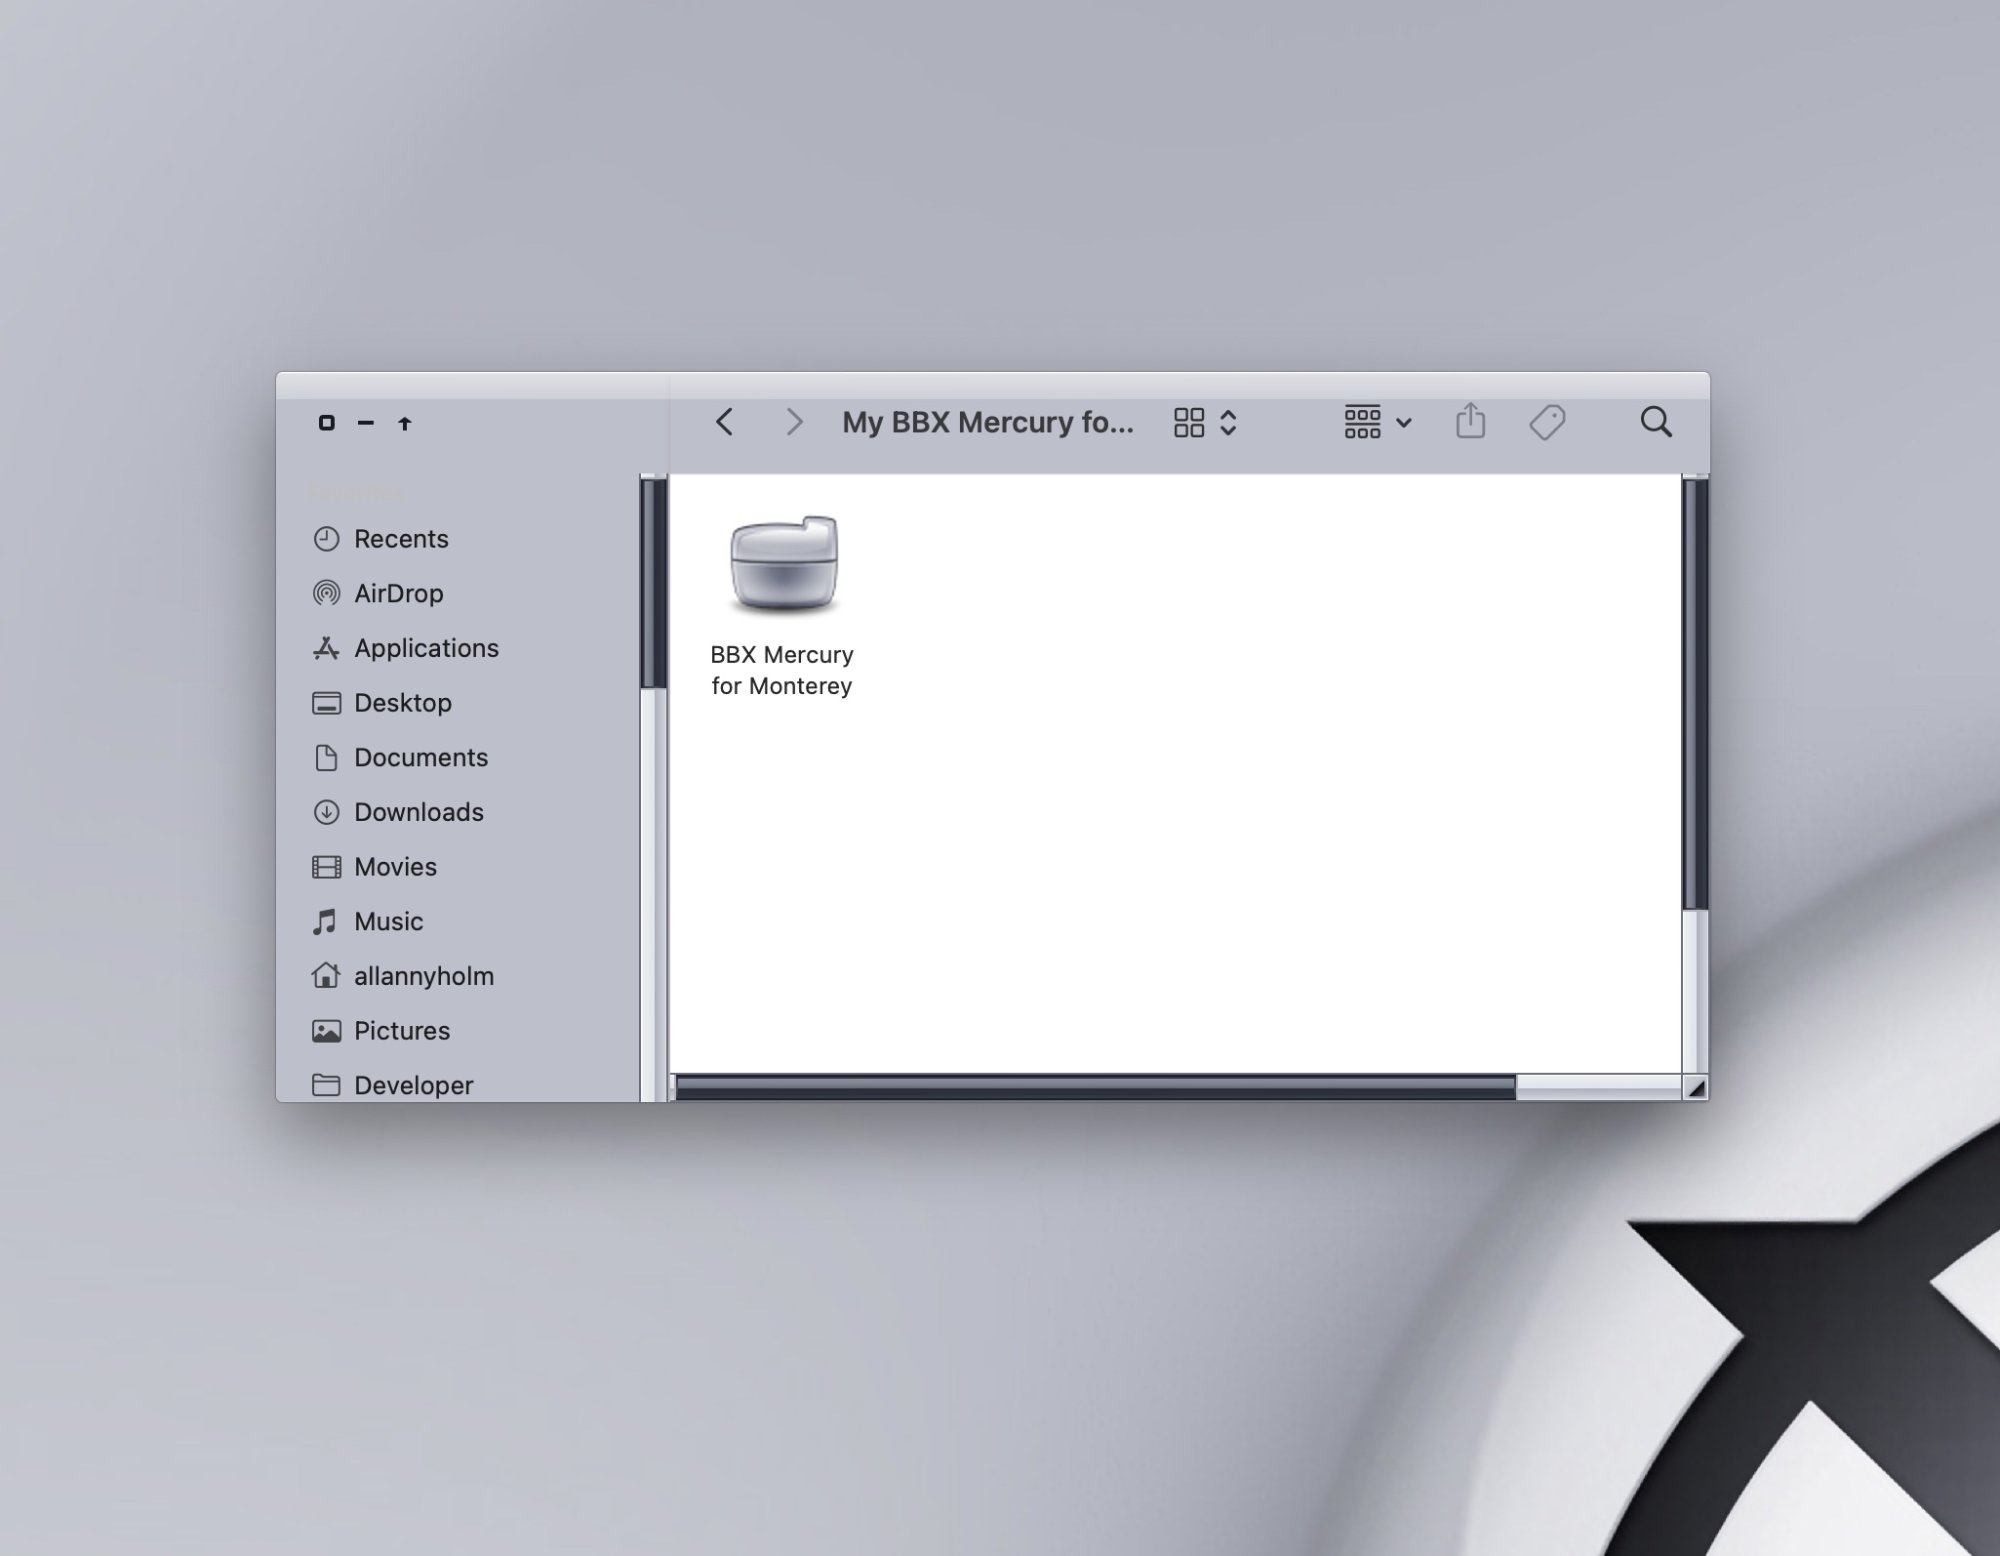2000x1556 pixels.
Task: Select the Music sidebar item
Action: (x=388, y=921)
